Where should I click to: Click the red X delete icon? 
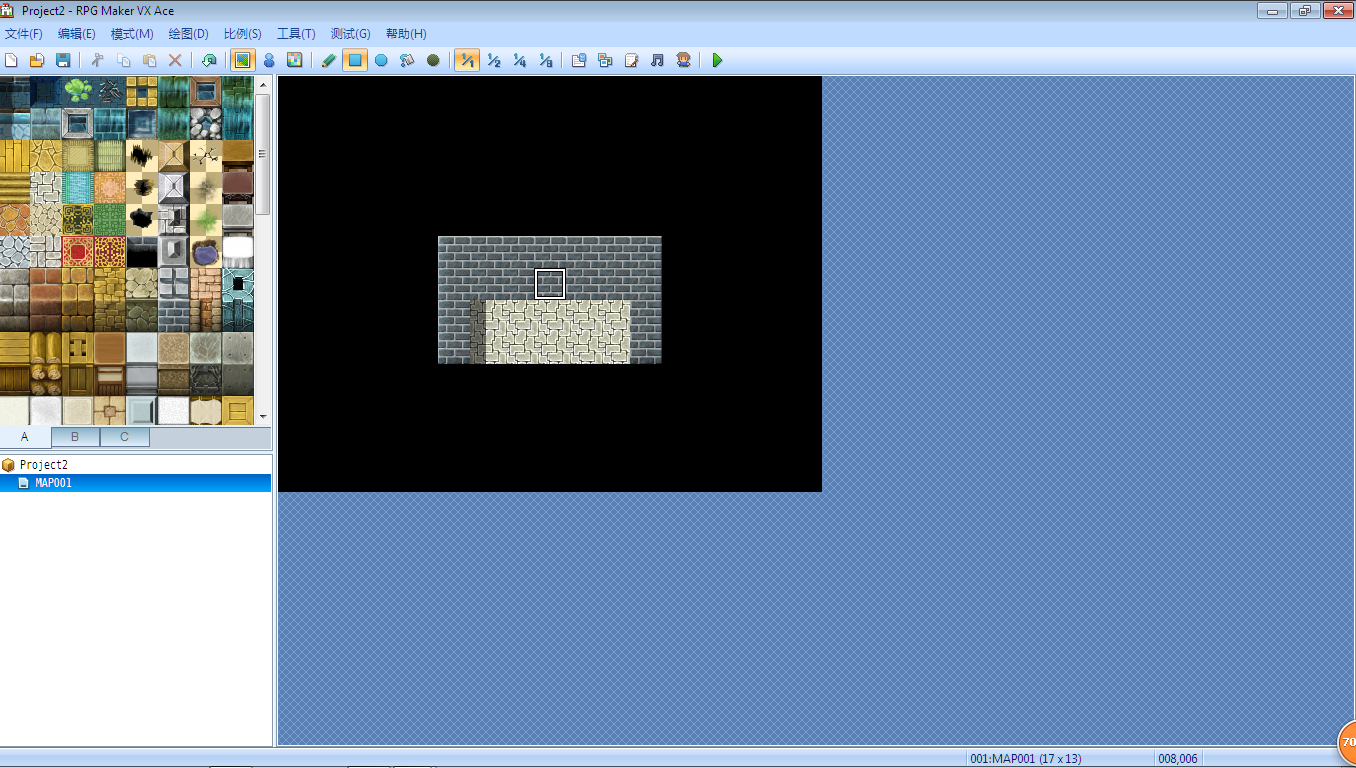175,60
